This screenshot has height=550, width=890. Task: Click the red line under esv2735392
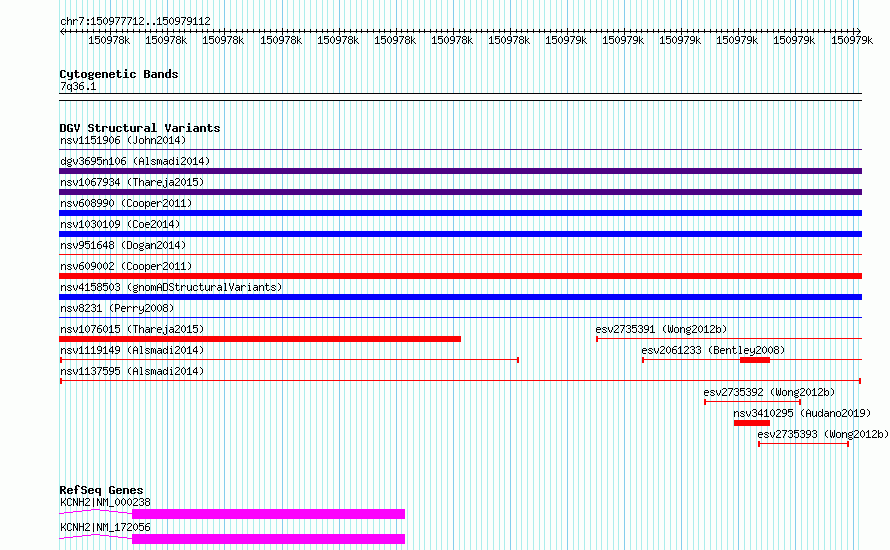pyautogui.click(x=753, y=402)
